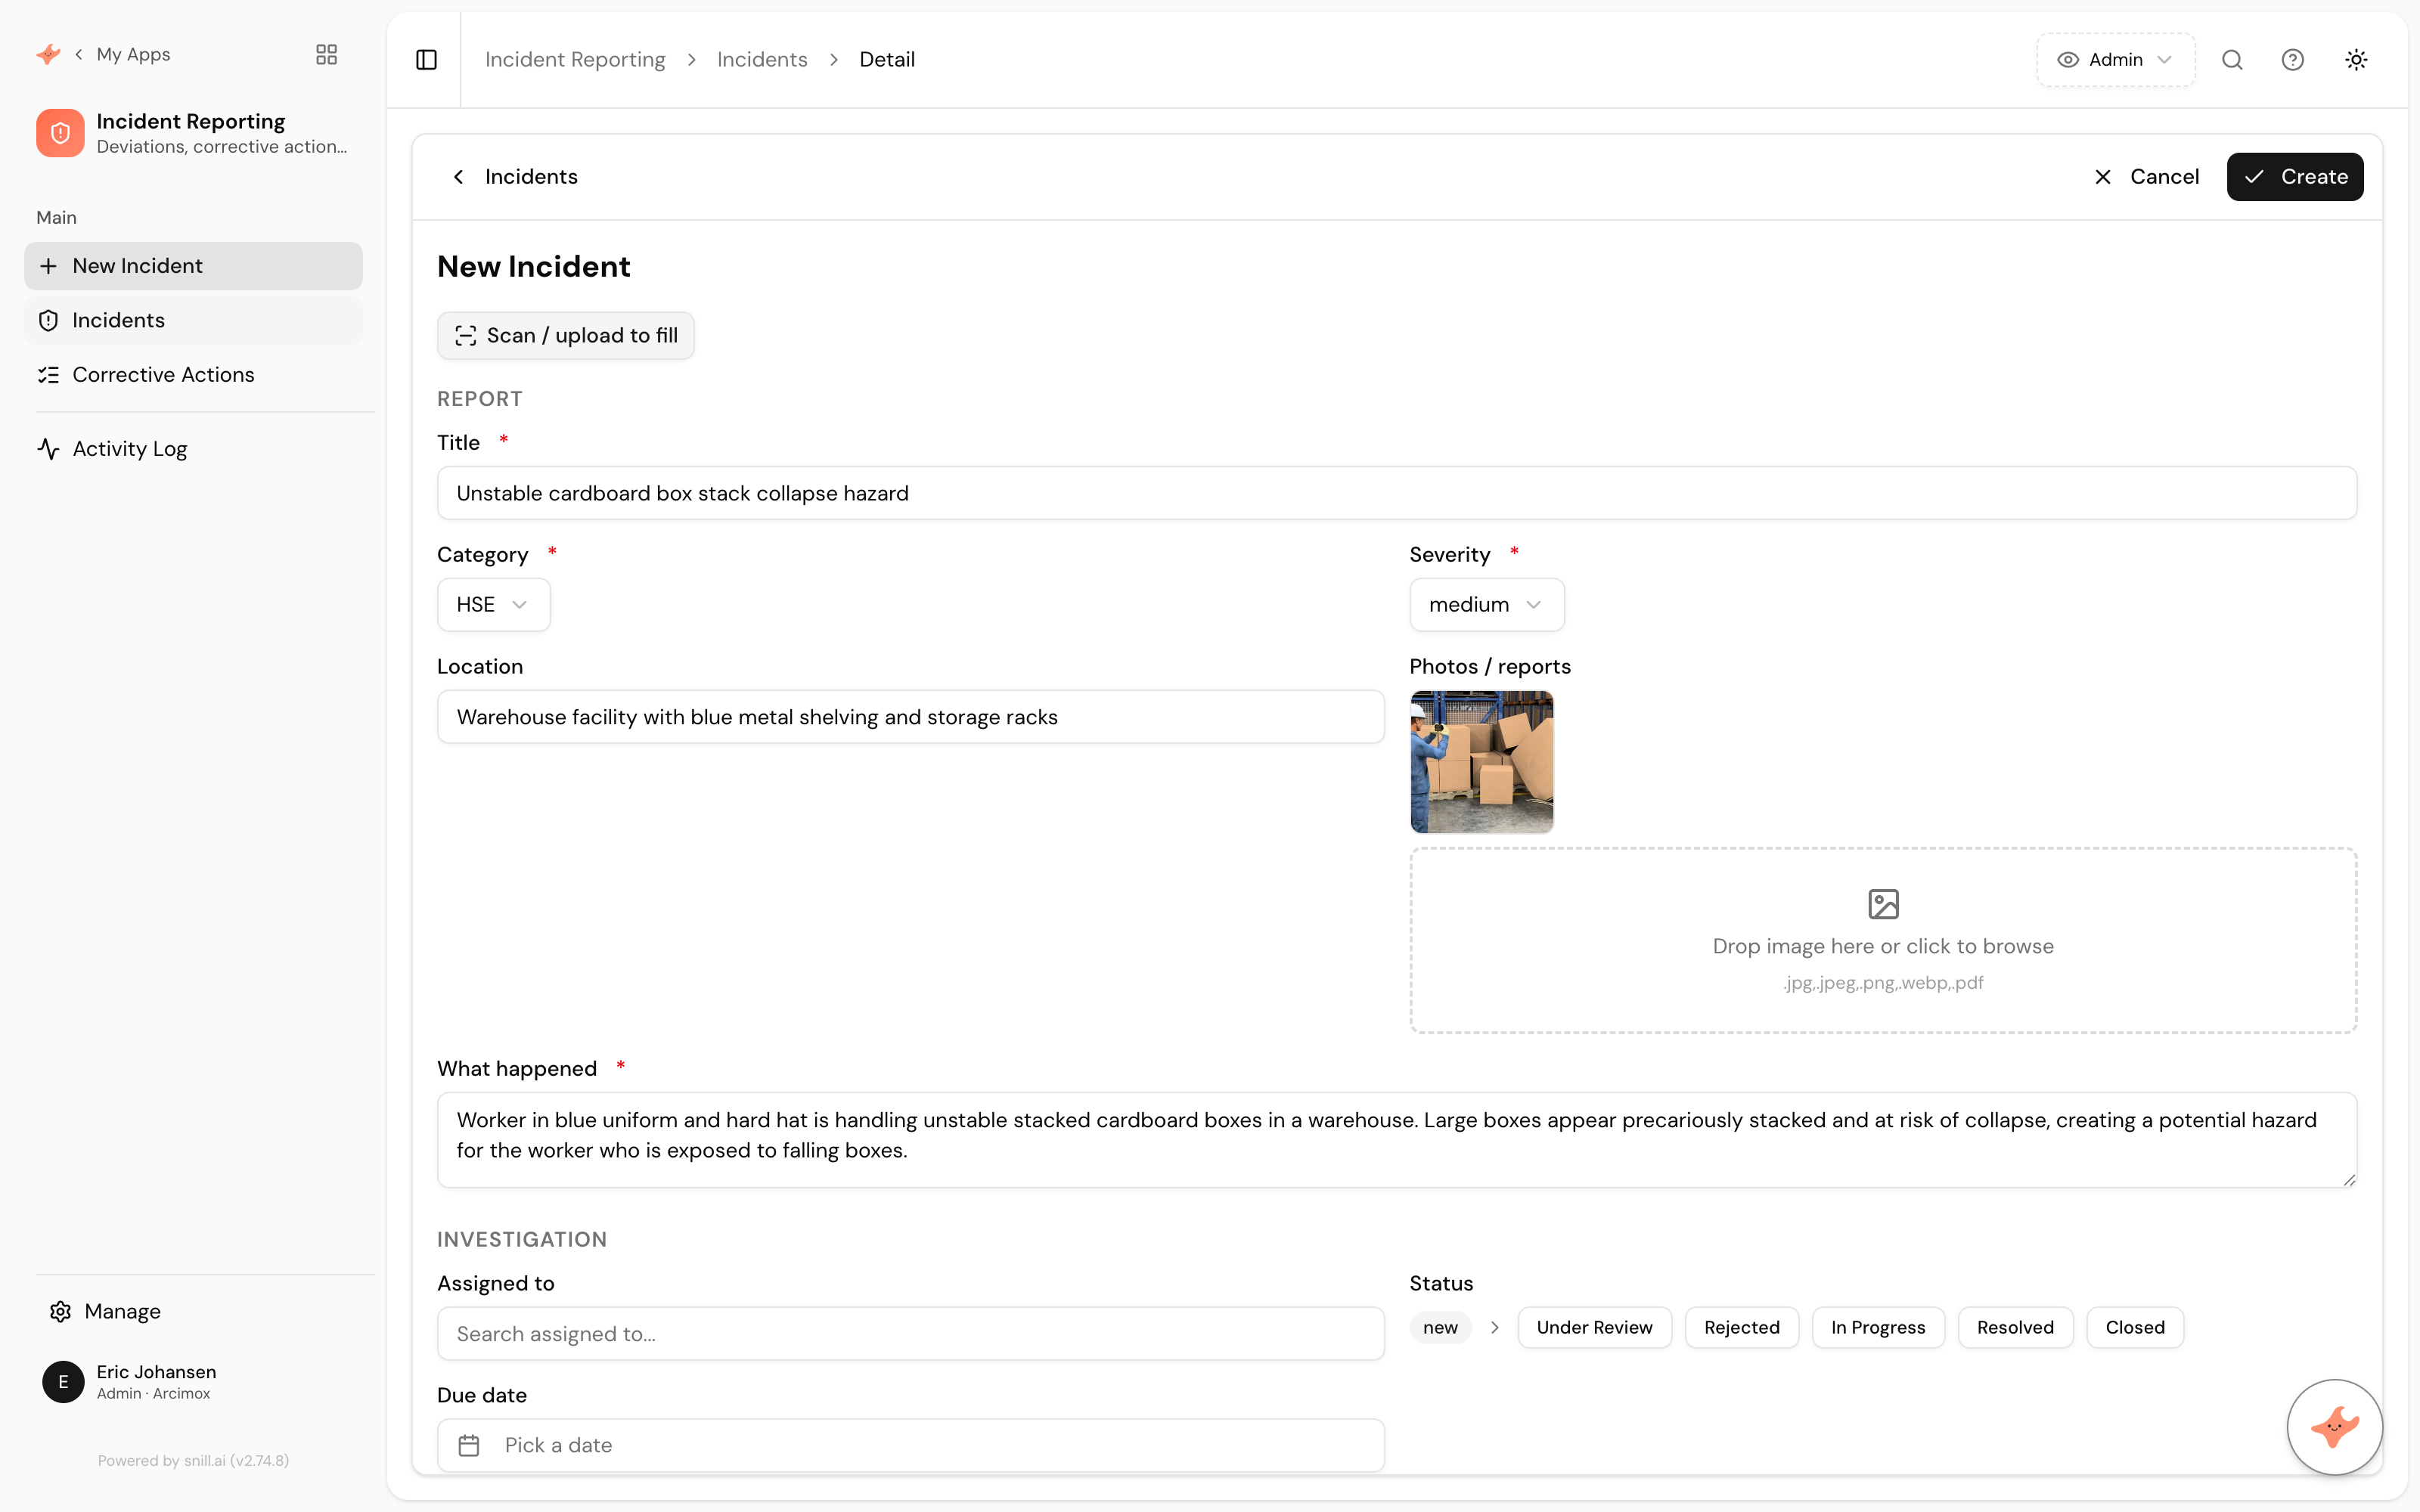
Task: Toggle the sidebar panel icon
Action: pyautogui.click(x=426, y=60)
